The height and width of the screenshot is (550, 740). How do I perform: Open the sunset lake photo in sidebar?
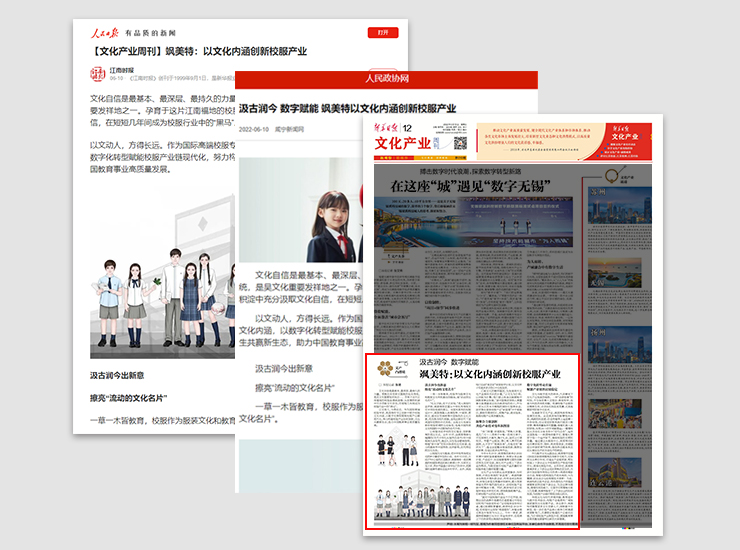point(615,272)
